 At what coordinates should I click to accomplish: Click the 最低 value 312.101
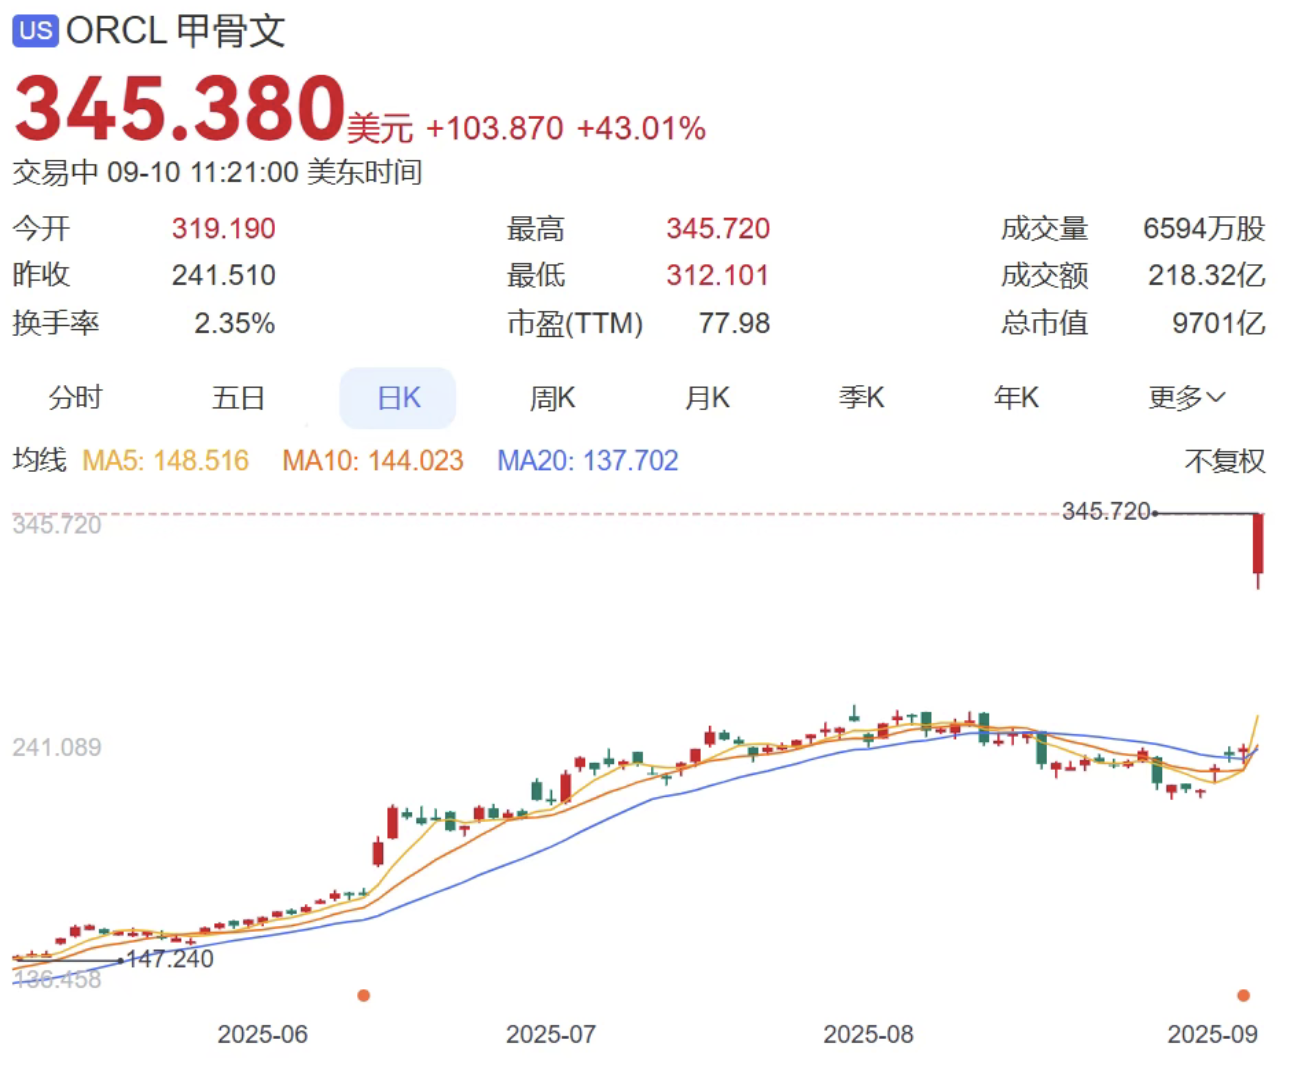point(718,275)
